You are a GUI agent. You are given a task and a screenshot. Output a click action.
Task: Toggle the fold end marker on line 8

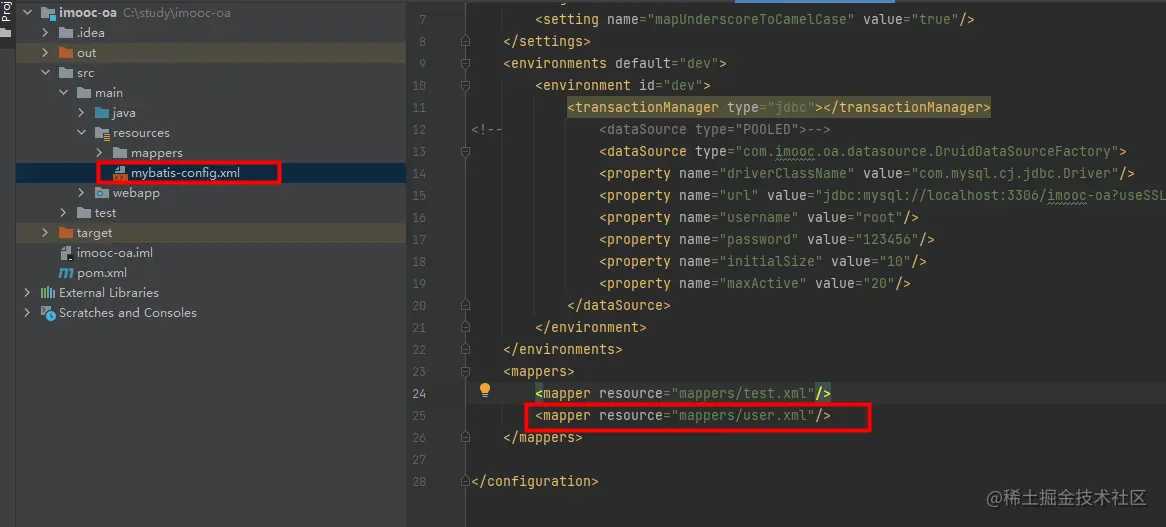point(466,41)
